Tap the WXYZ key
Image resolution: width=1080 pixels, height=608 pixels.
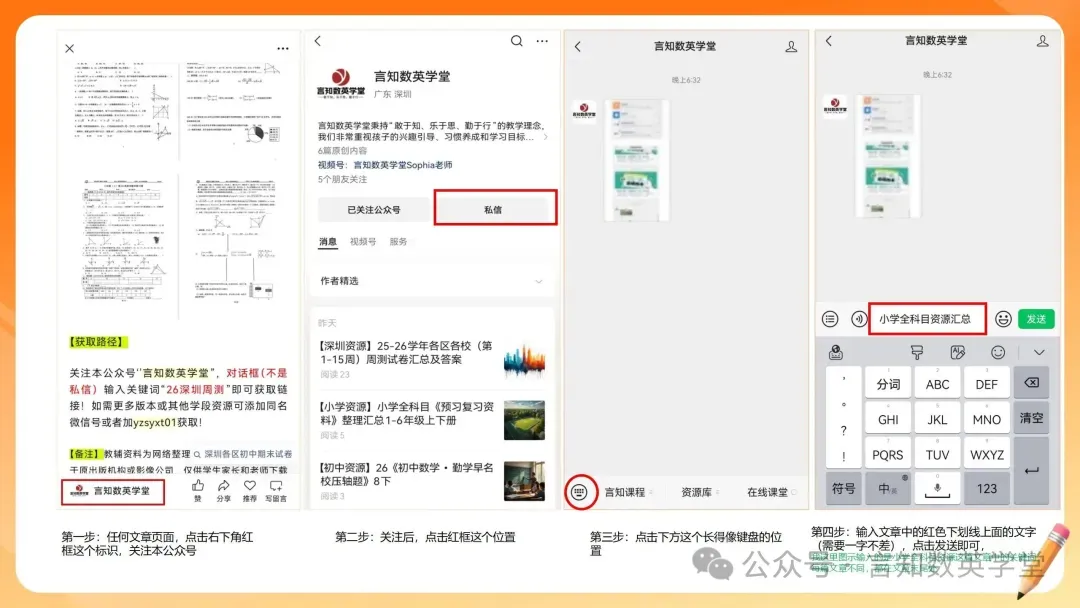pos(987,454)
